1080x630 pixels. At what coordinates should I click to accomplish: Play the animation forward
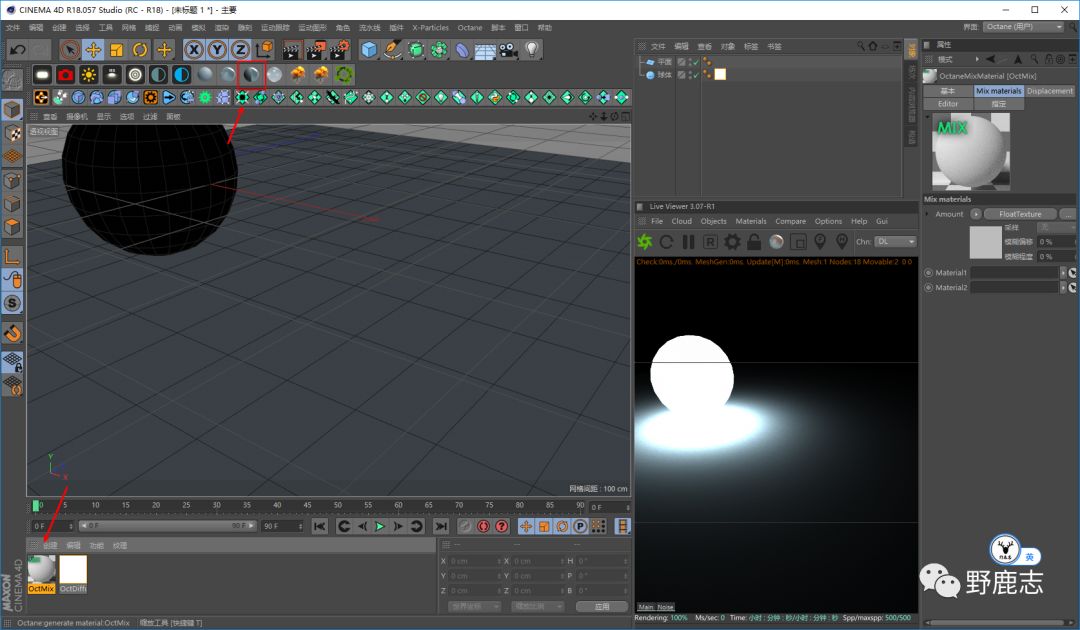[380, 526]
